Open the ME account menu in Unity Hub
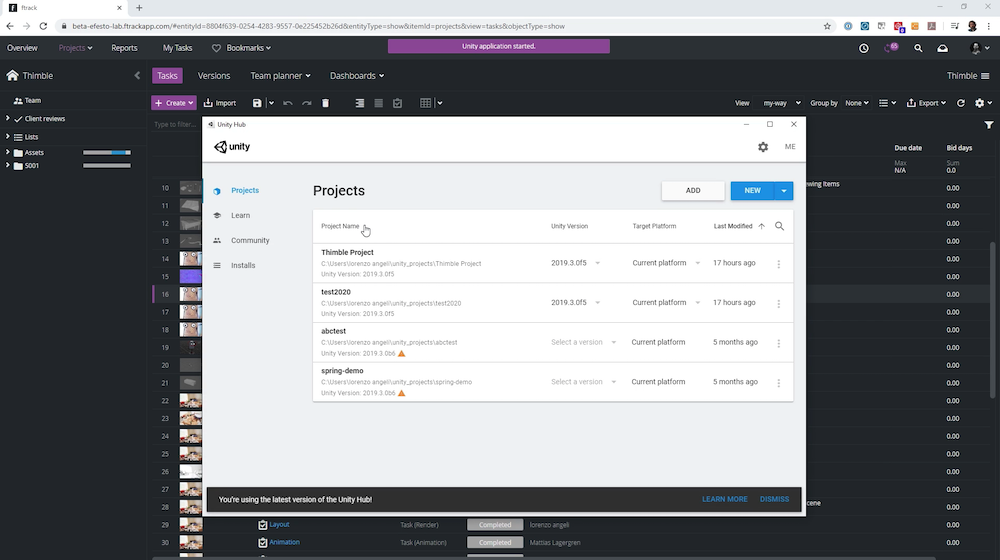 tap(790, 147)
